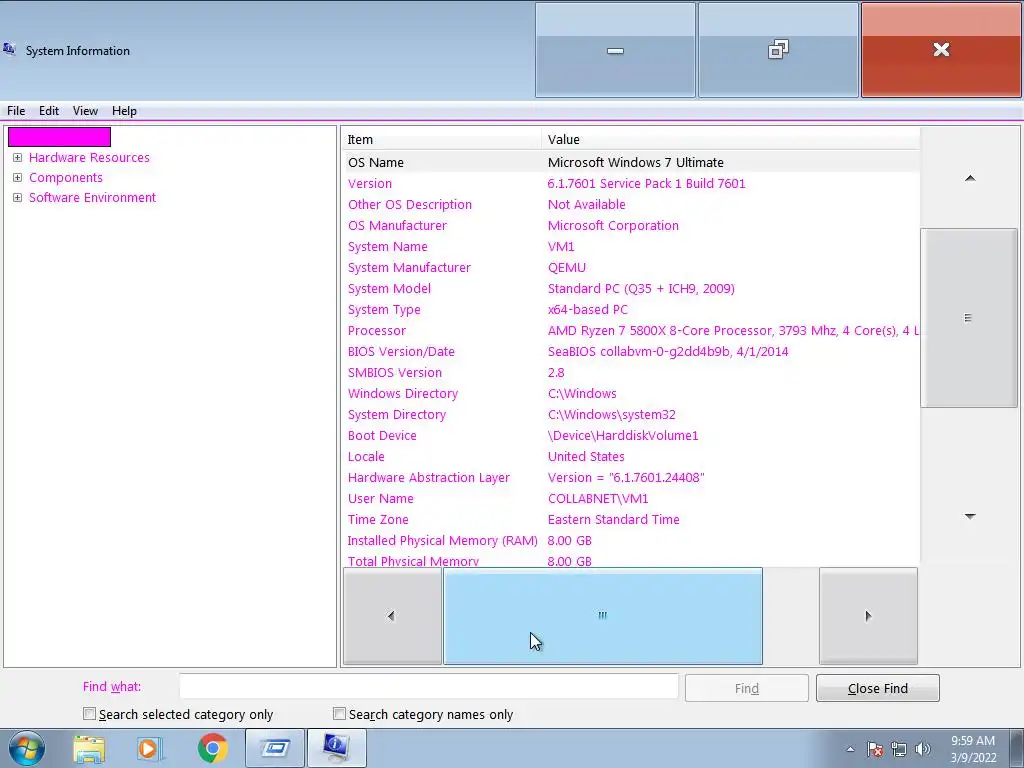Launch Windows Explorer from the taskbar
This screenshot has width=1024, height=768.
click(89, 748)
